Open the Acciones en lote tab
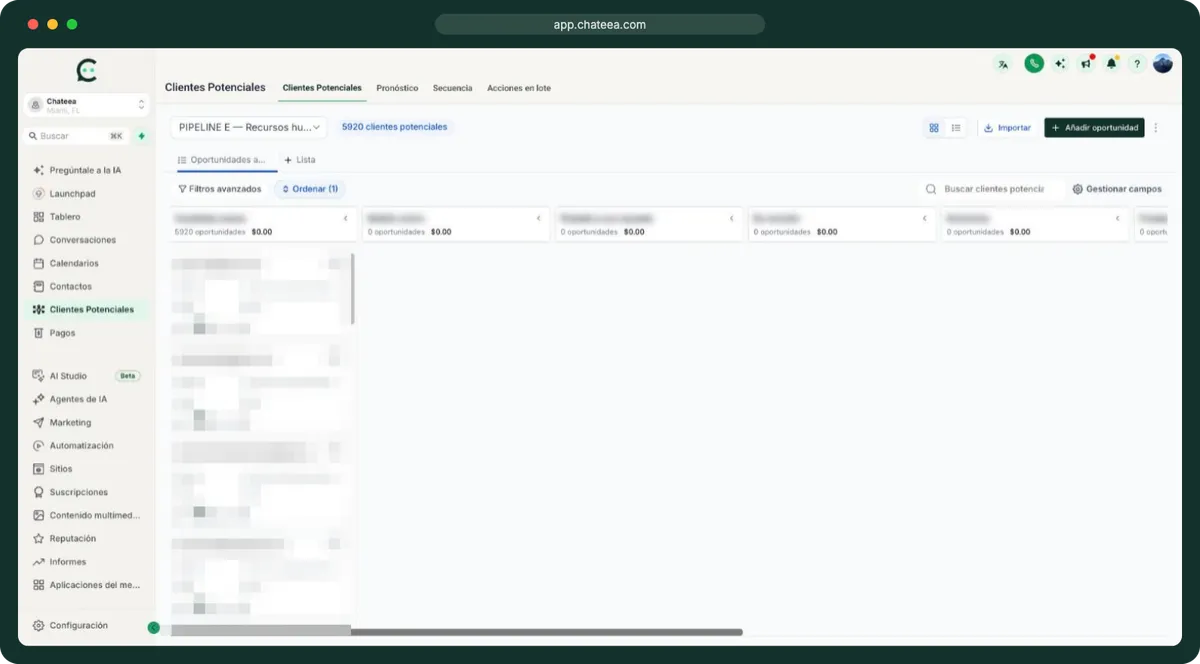 [x=519, y=88]
